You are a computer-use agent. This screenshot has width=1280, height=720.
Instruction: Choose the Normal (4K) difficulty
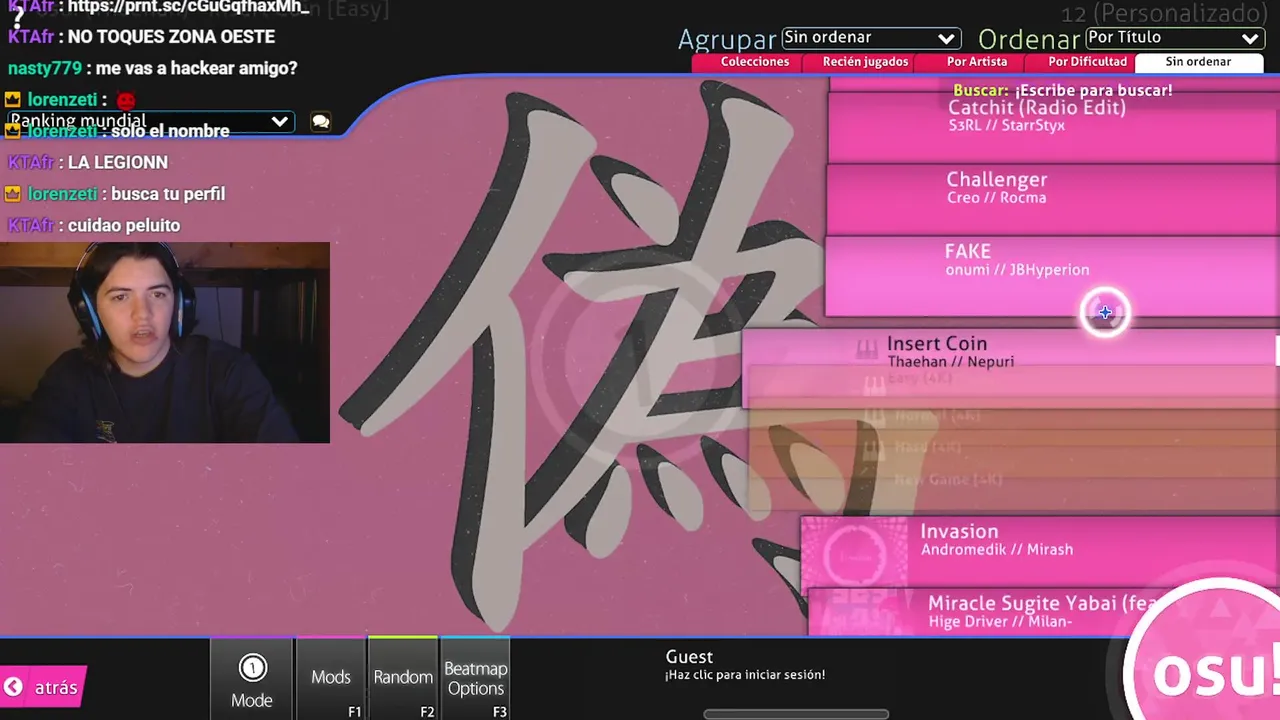1014,415
